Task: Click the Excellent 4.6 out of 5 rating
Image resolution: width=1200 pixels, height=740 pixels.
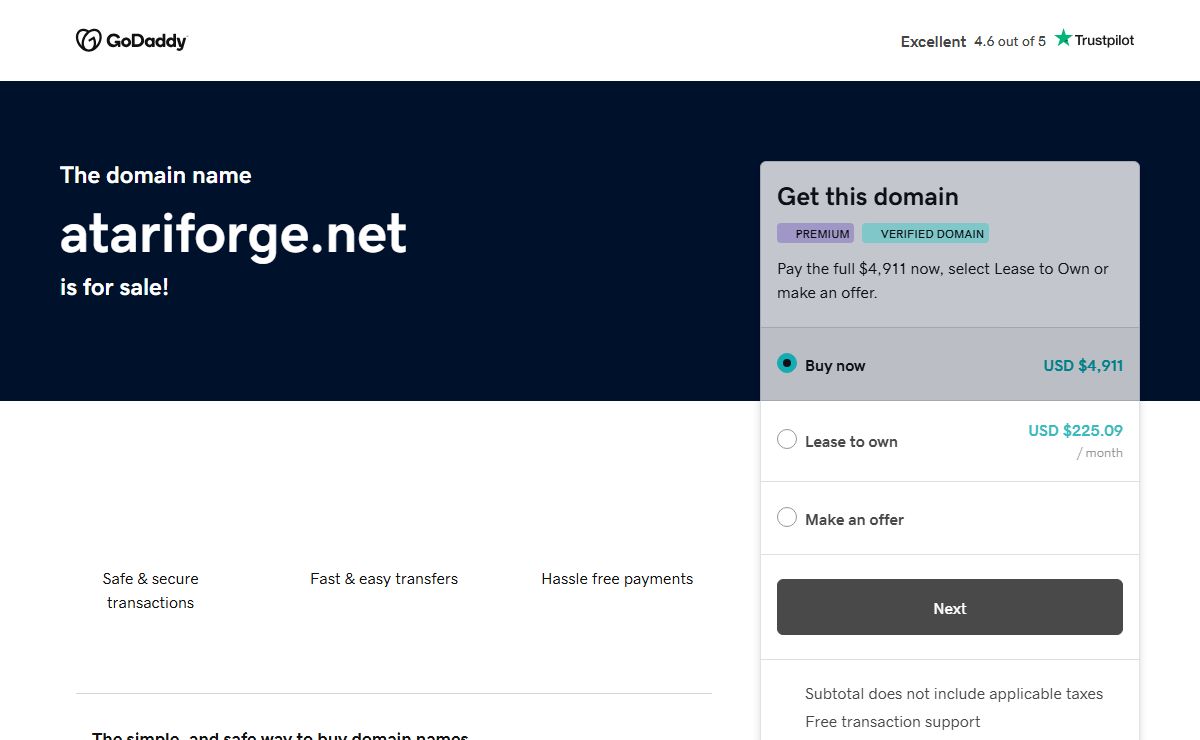Action: (x=973, y=41)
